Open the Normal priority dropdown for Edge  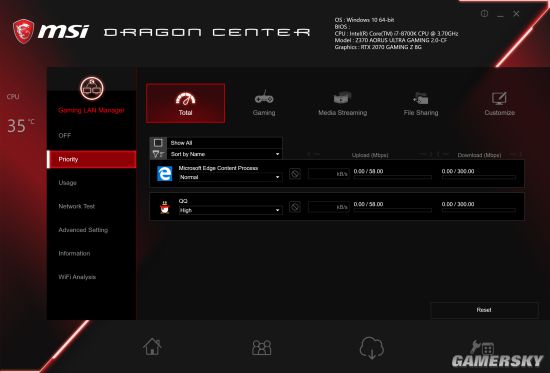[x=230, y=177]
